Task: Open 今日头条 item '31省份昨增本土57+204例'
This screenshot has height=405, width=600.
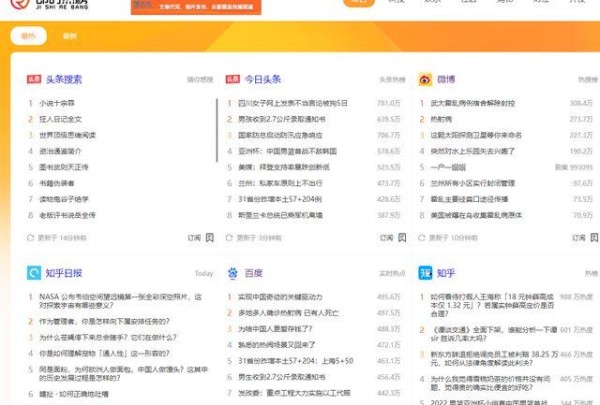Action: (280, 199)
